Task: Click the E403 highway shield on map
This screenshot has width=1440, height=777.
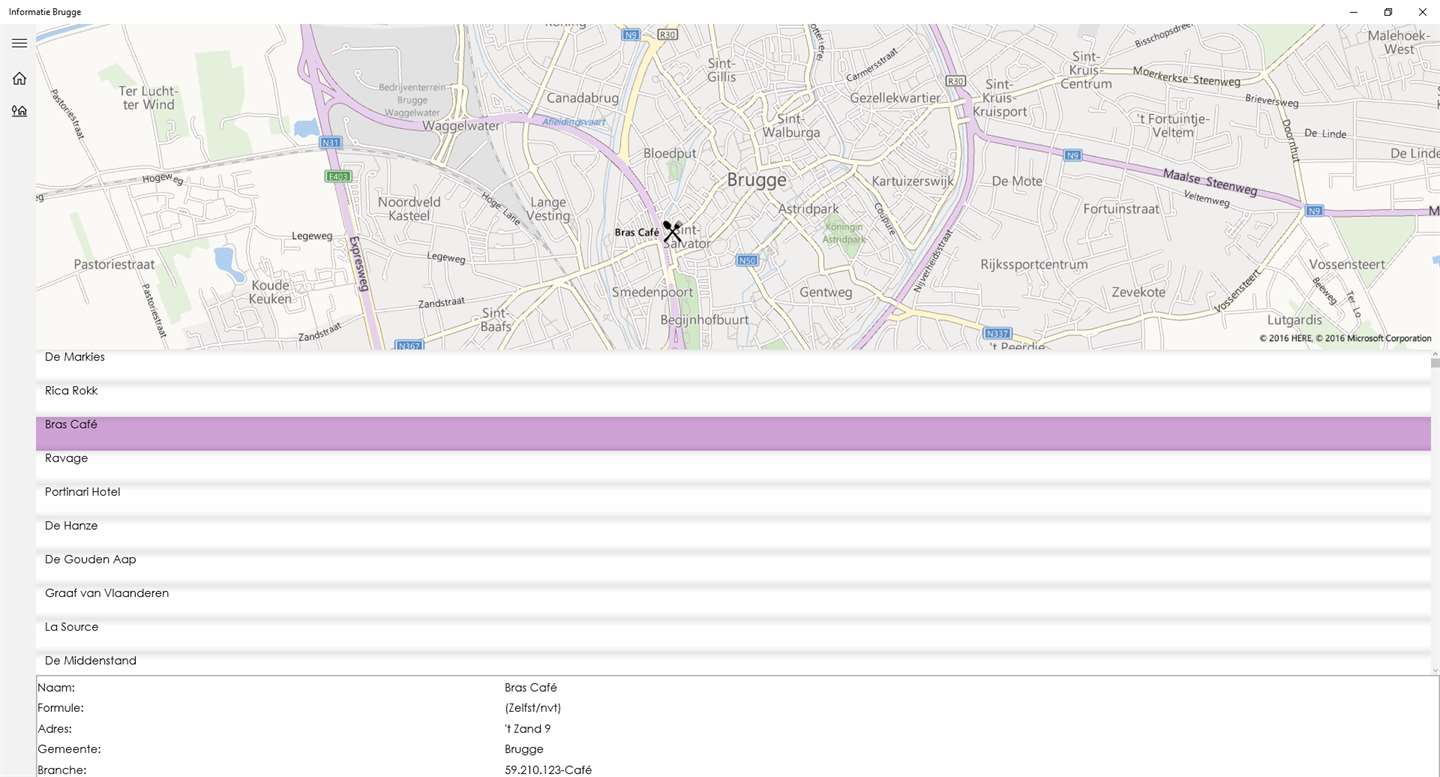Action: [338, 177]
